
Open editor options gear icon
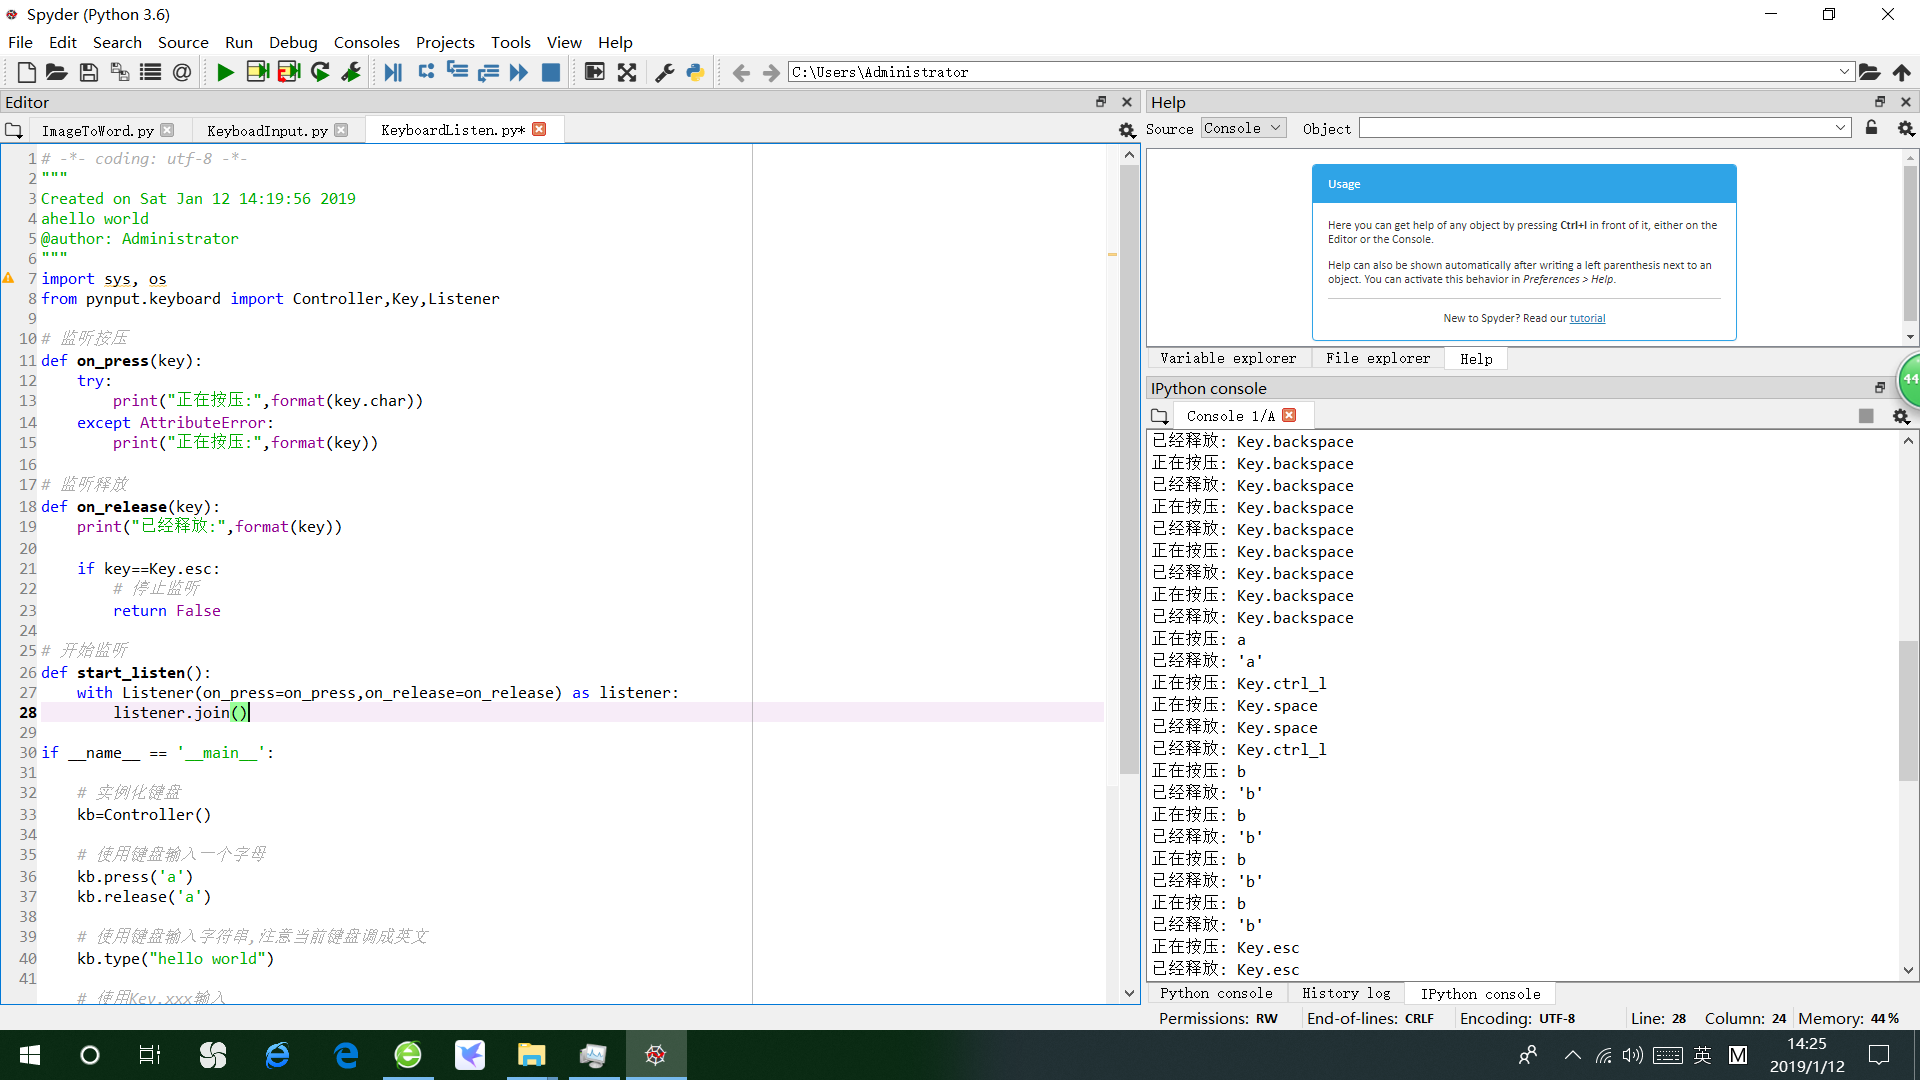(1127, 130)
